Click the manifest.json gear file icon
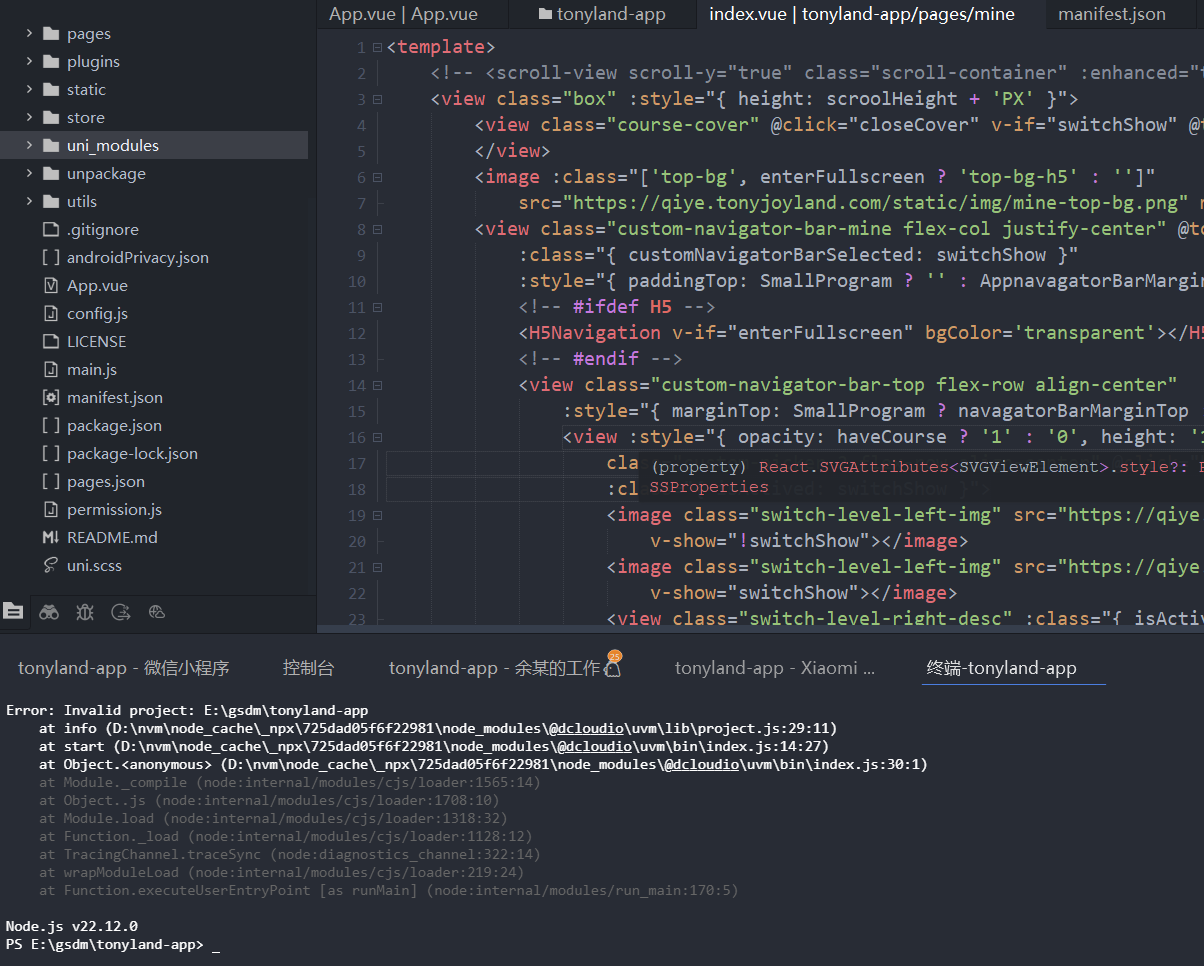The image size is (1204, 966). [51, 397]
